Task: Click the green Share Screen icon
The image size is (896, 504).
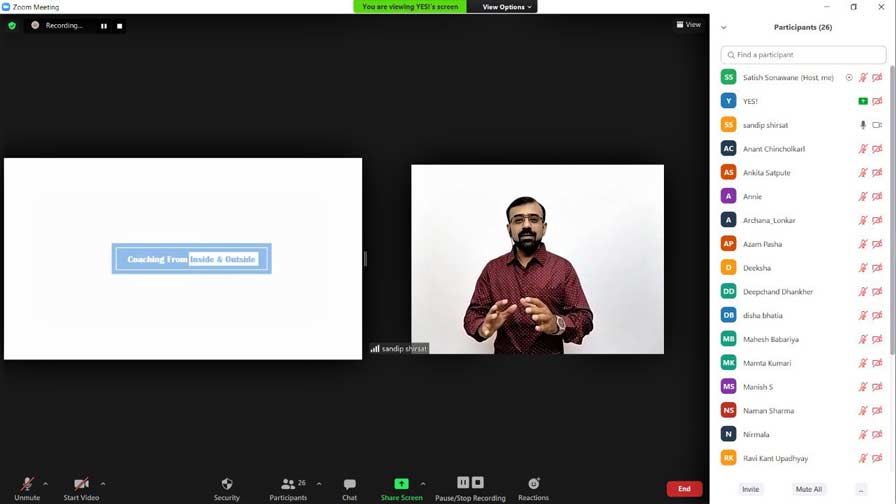Action: 402,483
